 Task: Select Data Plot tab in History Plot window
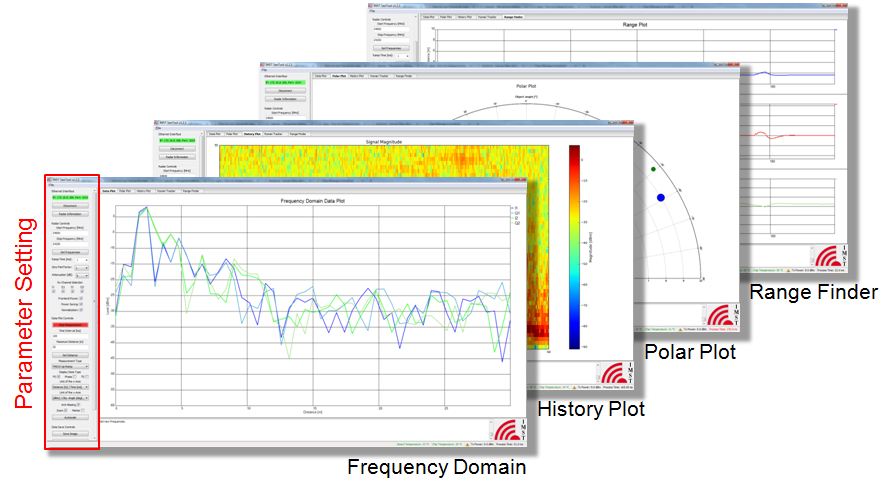[215, 134]
